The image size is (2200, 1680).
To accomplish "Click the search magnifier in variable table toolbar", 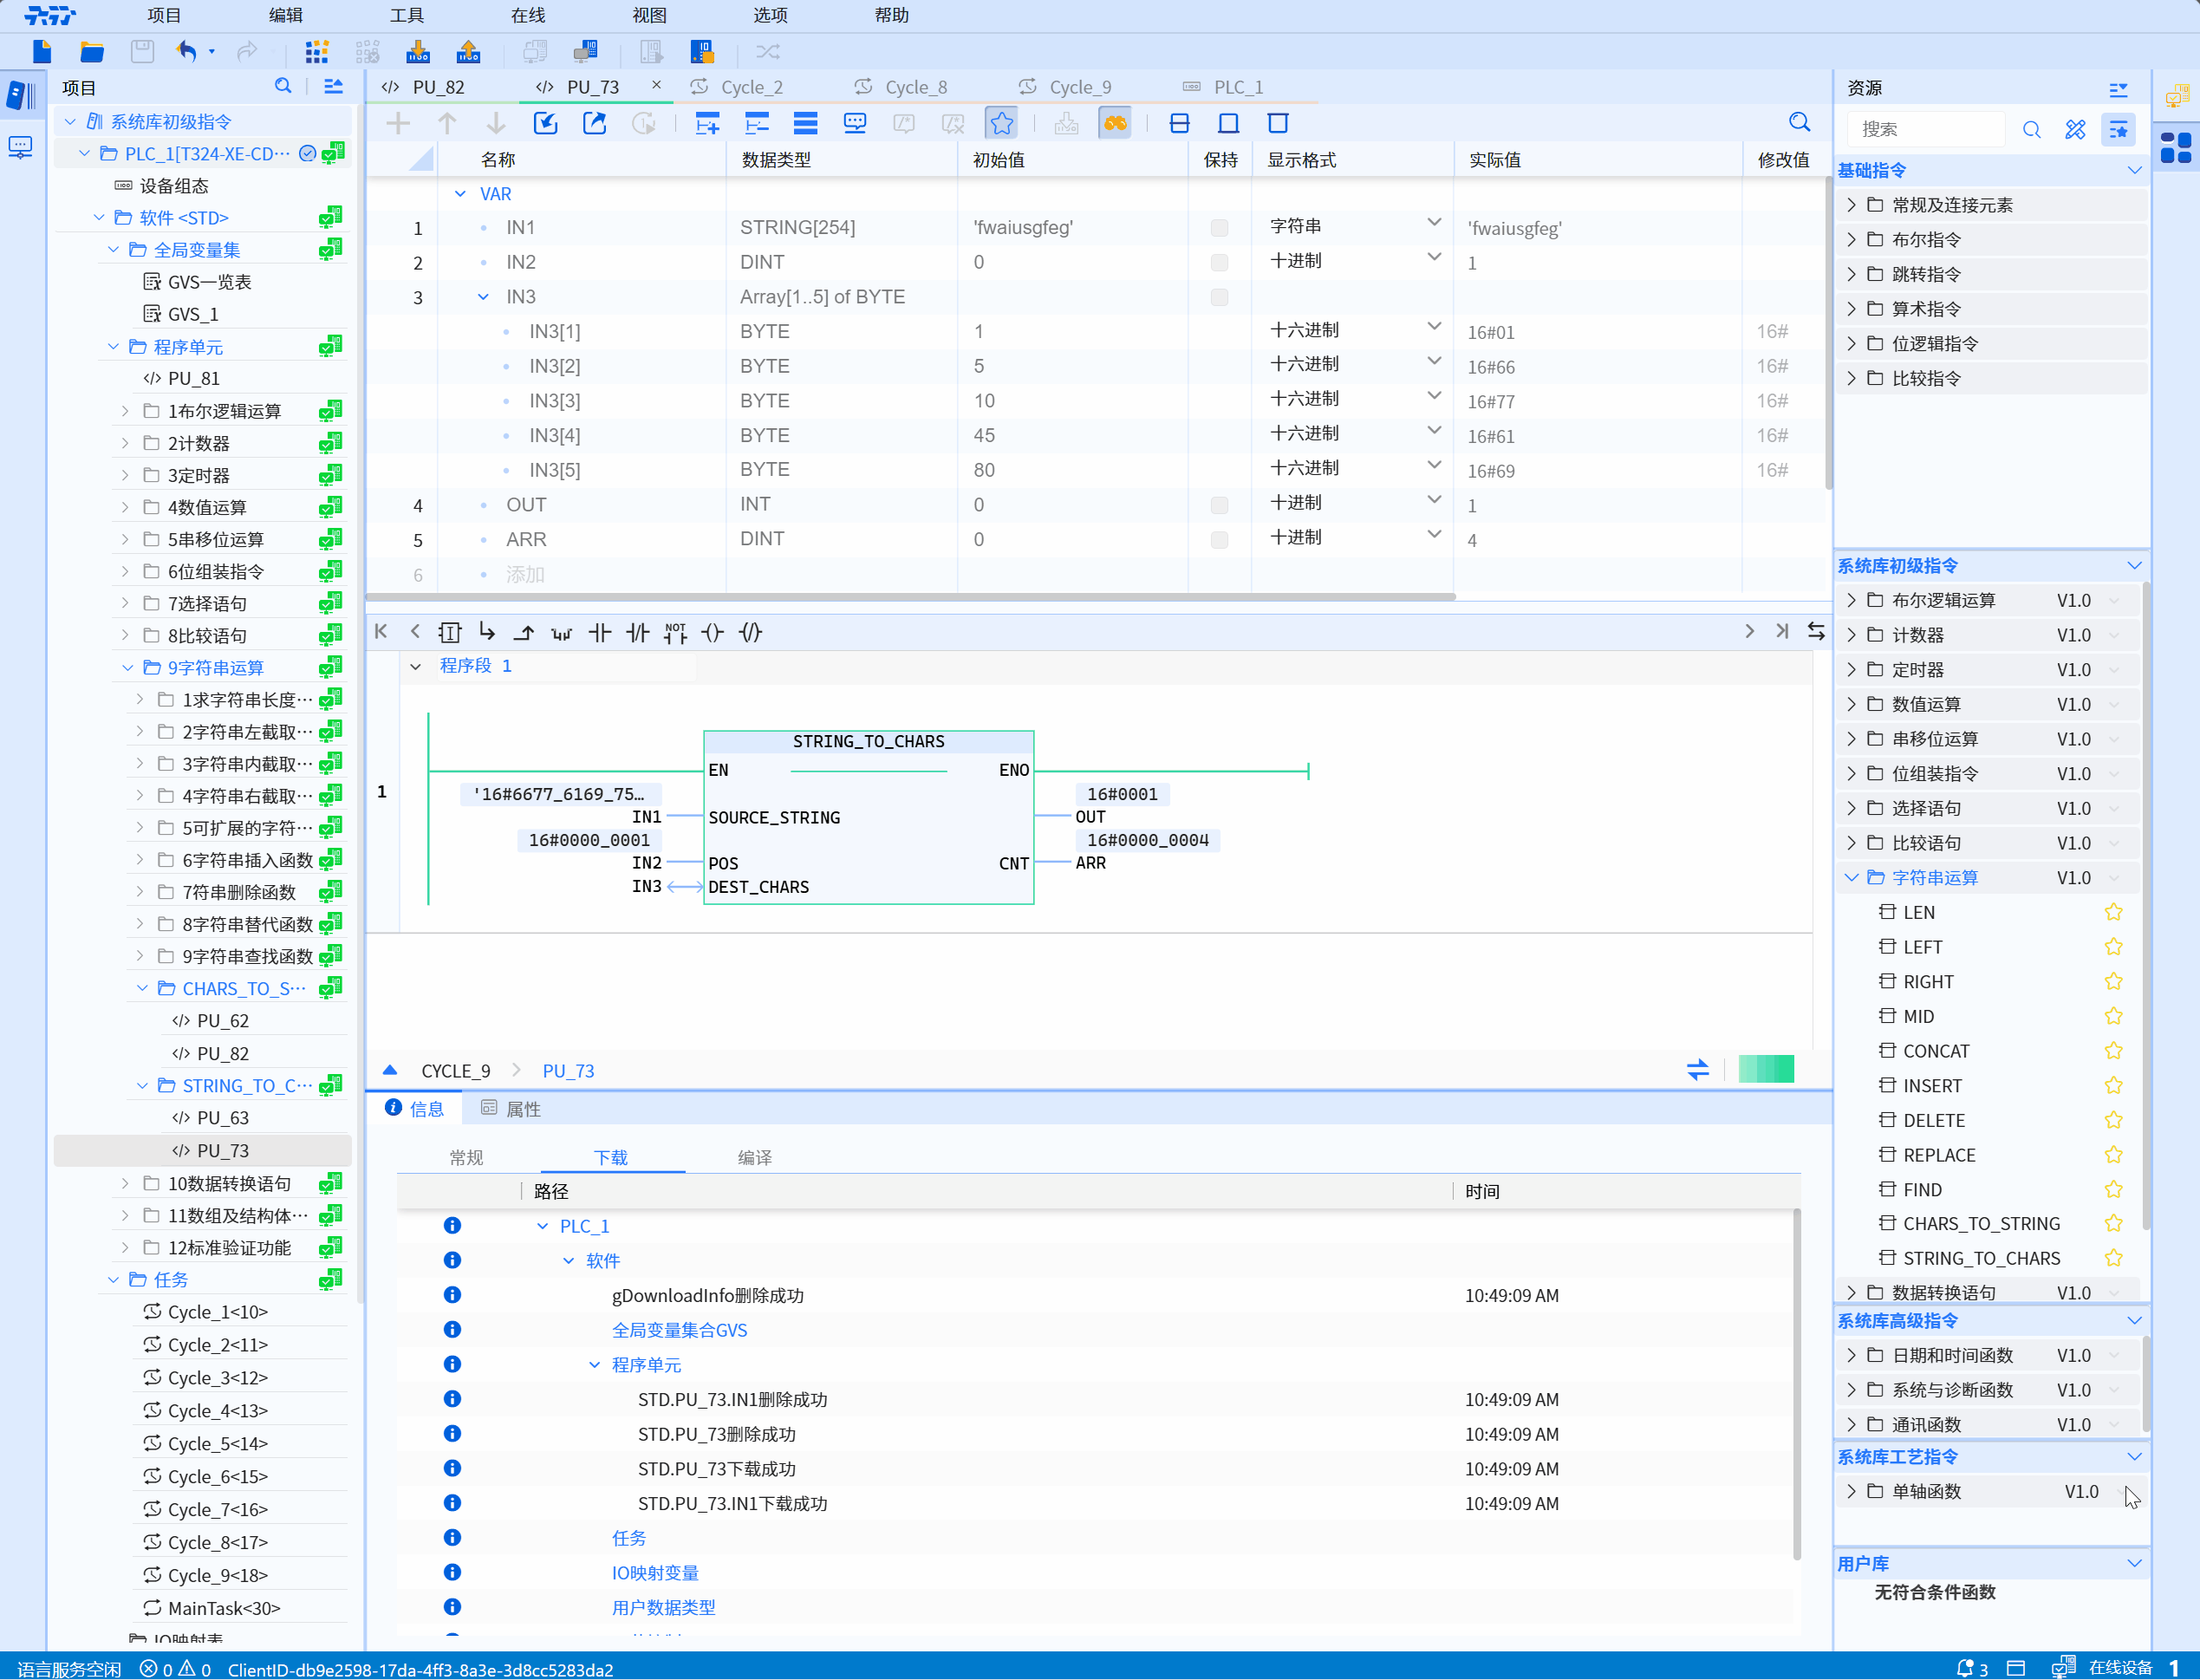I will [x=1799, y=123].
